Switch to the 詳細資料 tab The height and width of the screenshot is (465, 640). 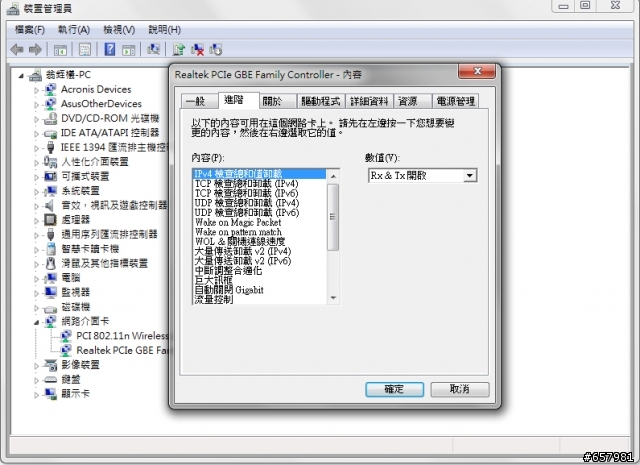pyautogui.click(x=369, y=101)
